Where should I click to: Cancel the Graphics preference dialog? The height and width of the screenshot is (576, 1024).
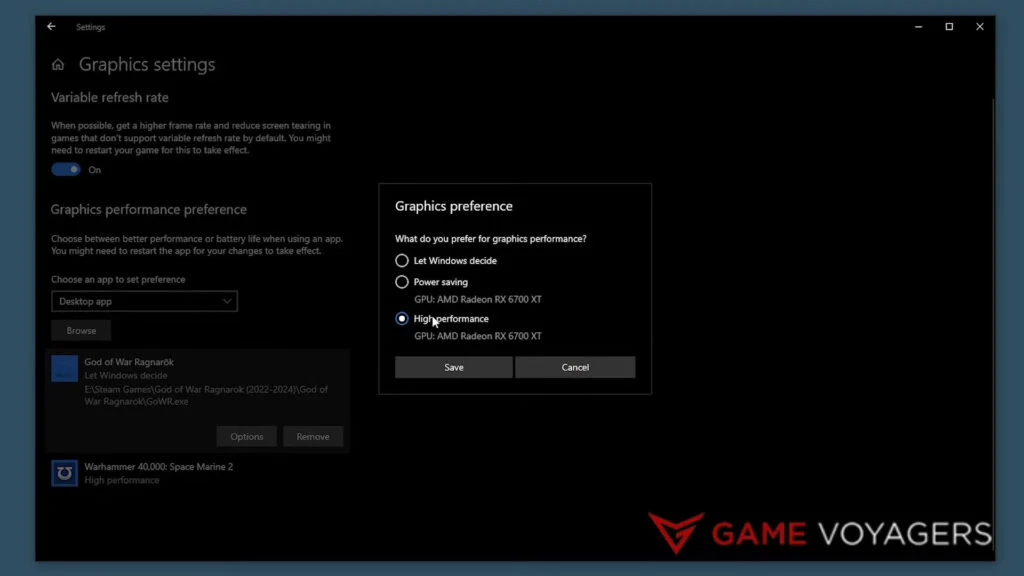click(x=575, y=367)
